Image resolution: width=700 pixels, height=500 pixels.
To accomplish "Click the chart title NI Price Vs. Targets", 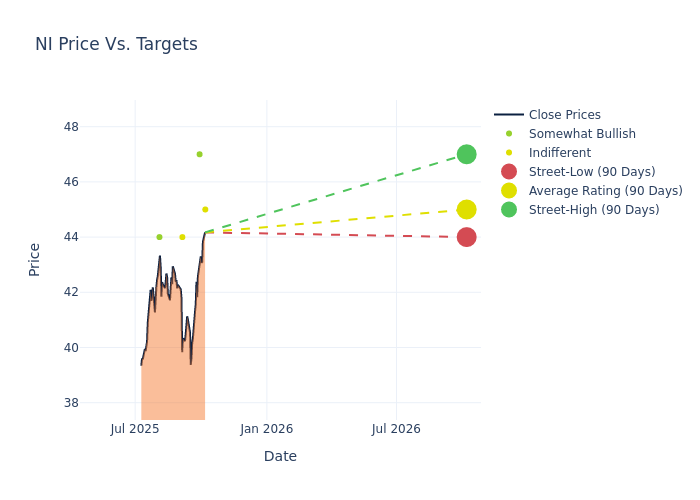I will (116, 44).
